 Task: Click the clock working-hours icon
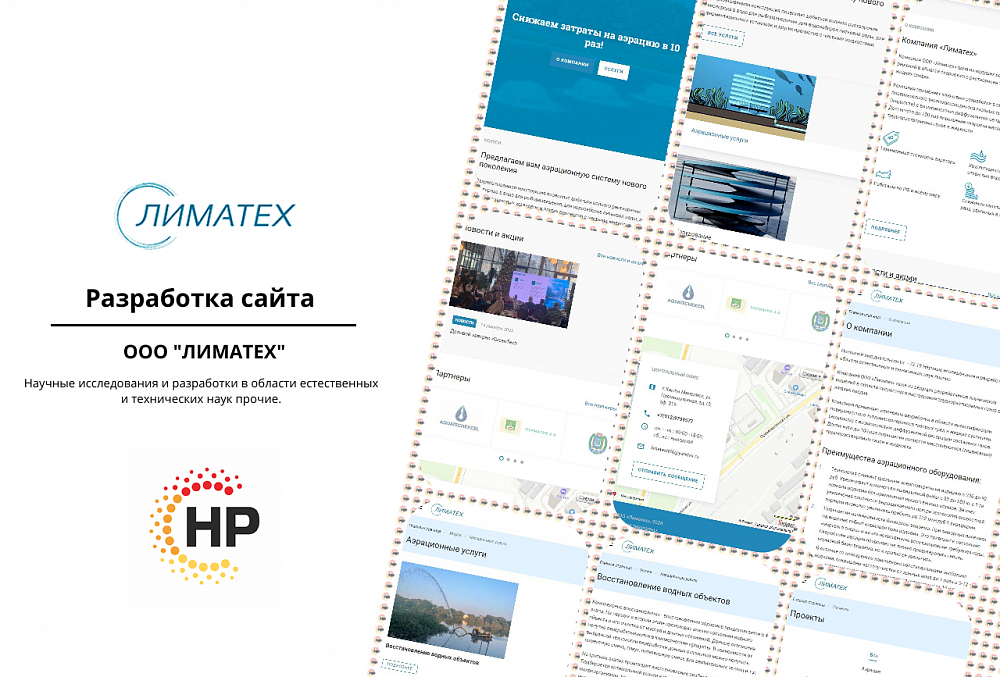click(643, 426)
